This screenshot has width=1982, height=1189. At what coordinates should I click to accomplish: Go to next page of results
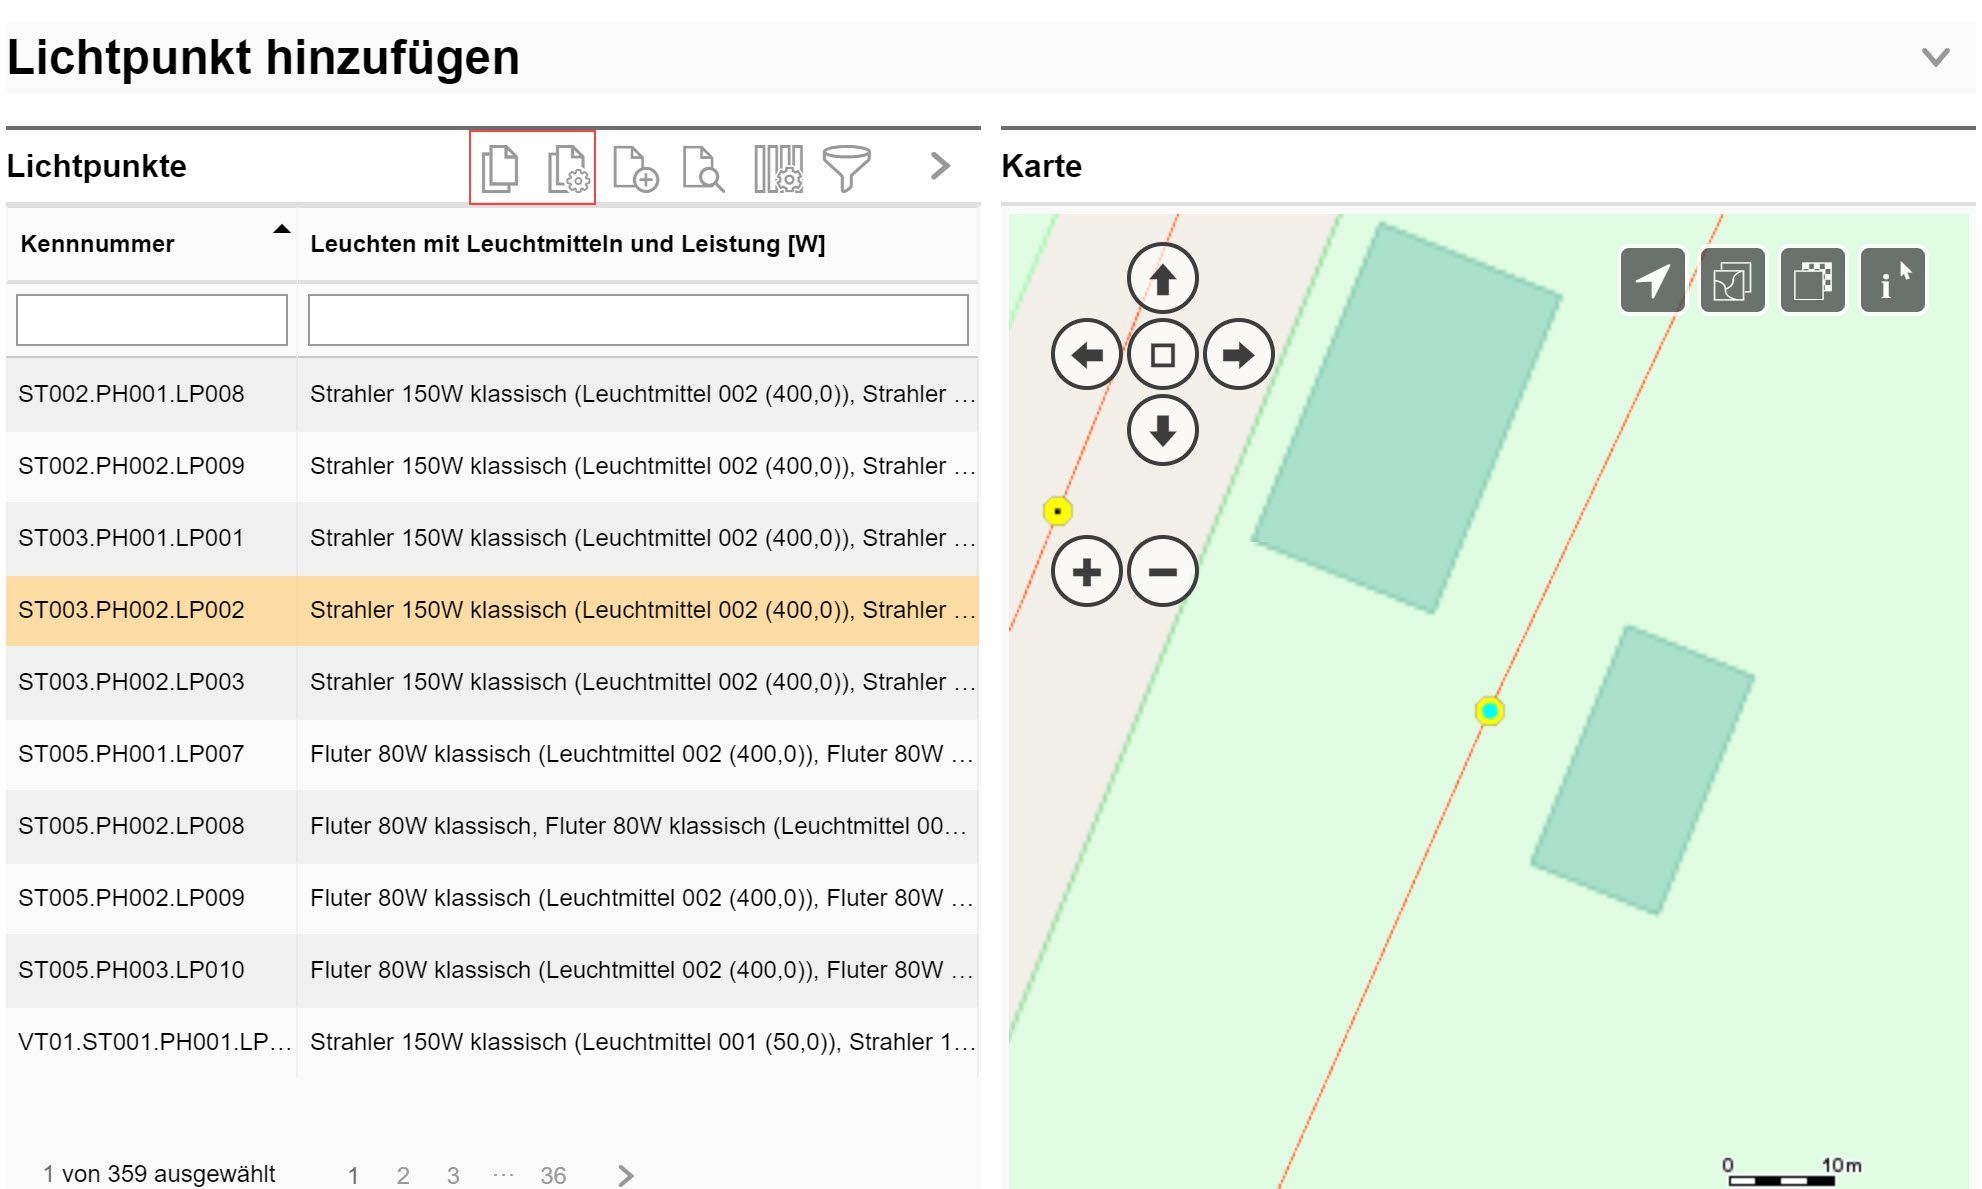coord(626,1175)
